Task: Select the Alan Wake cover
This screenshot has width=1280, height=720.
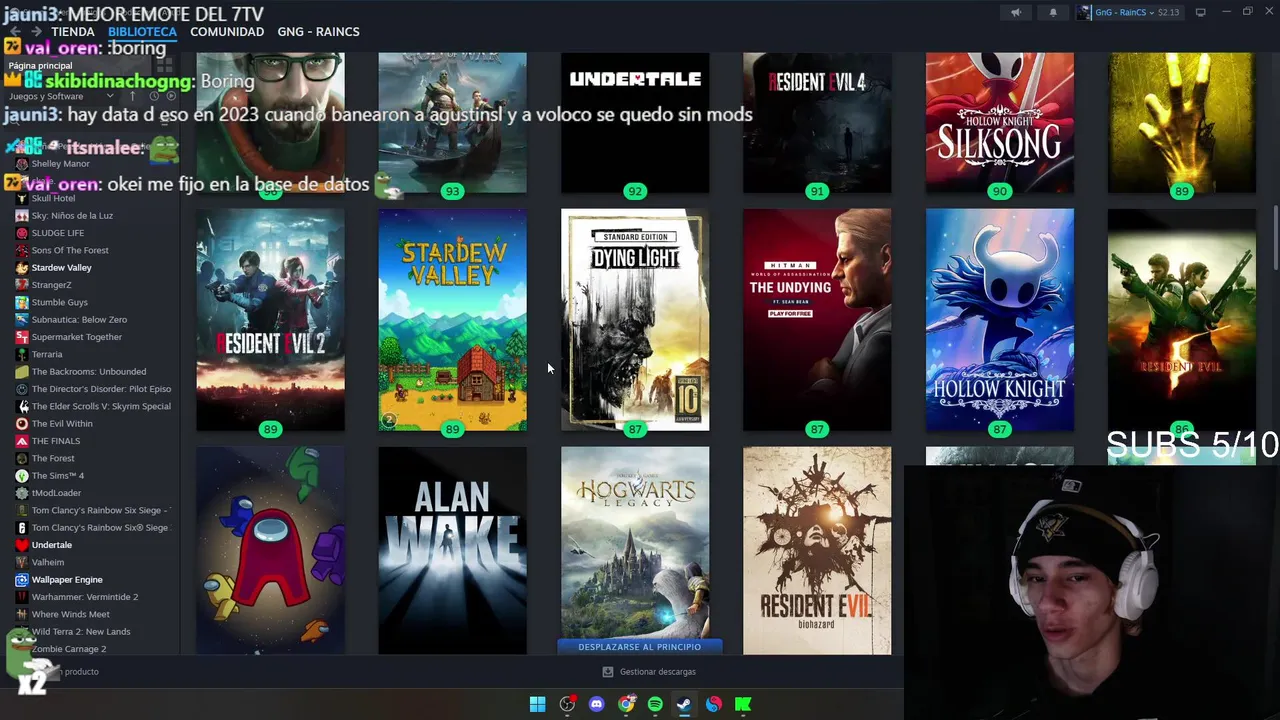Action: coord(452,550)
